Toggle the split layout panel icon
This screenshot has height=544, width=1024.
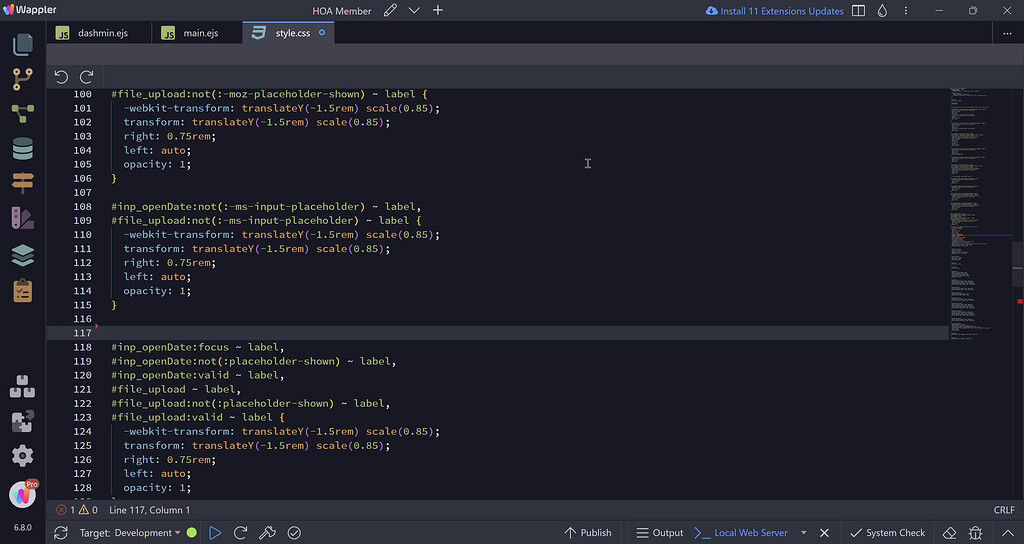[859, 10]
